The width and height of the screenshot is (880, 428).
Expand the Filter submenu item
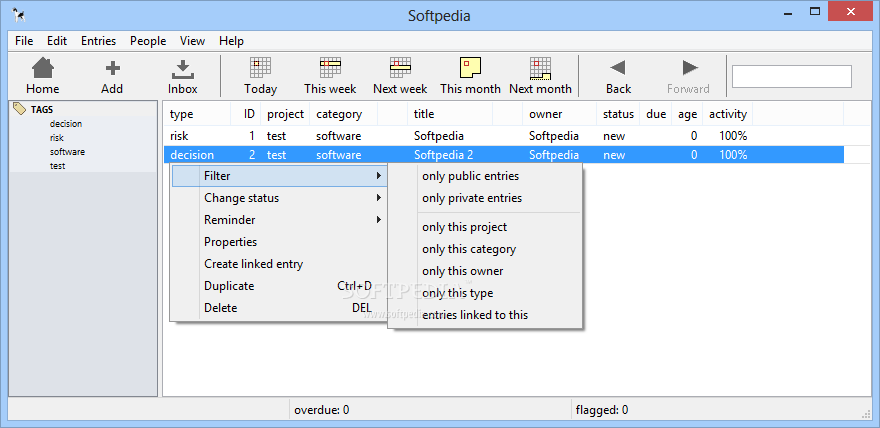point(279,176)
